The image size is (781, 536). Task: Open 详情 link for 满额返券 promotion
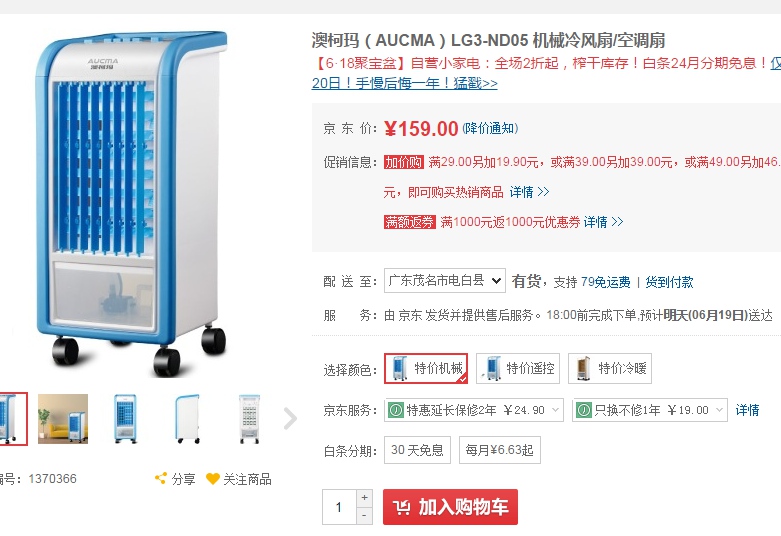[x=603, y=222]
